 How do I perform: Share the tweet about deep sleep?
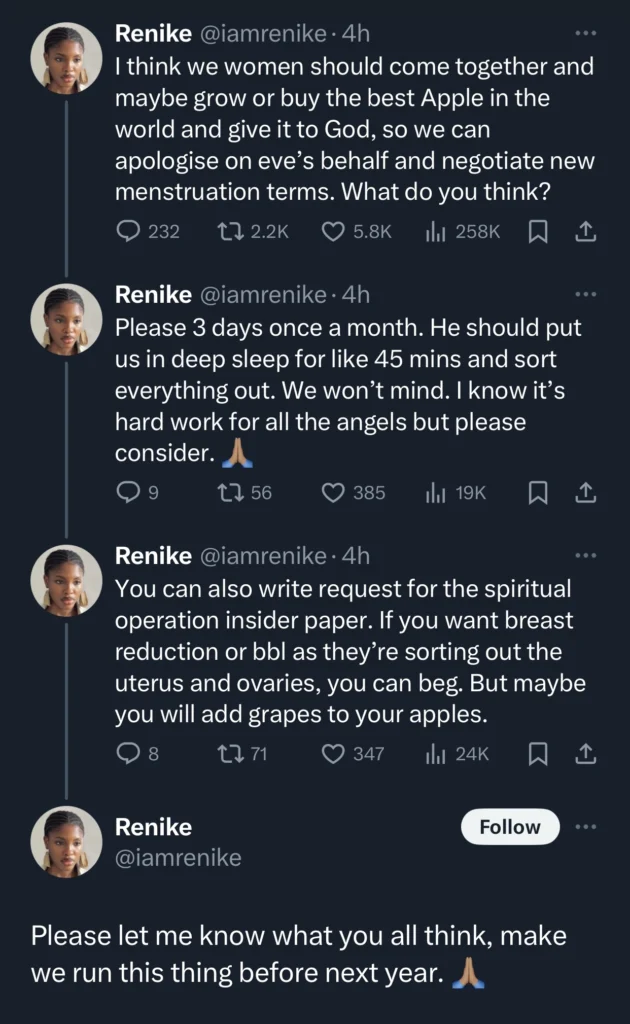tap(586, 492)
